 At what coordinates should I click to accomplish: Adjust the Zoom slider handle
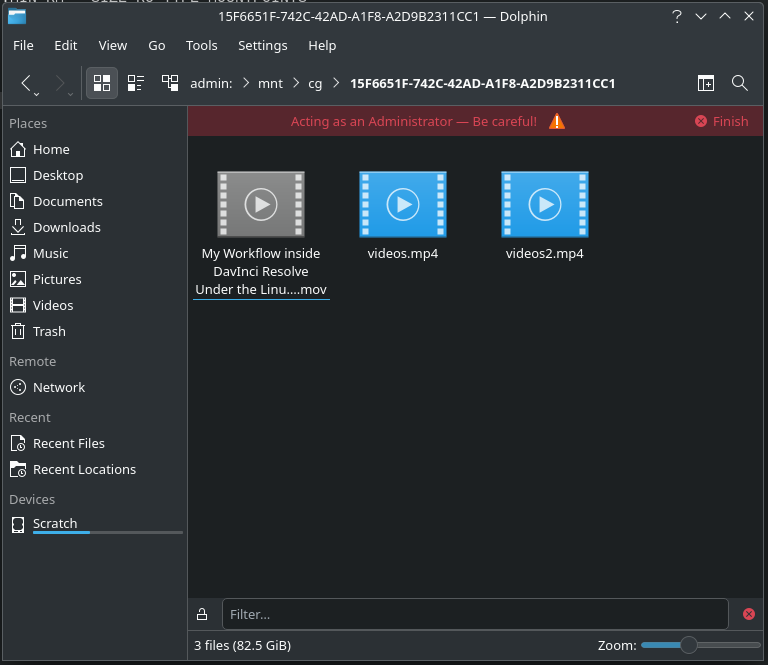coord(688,646)
